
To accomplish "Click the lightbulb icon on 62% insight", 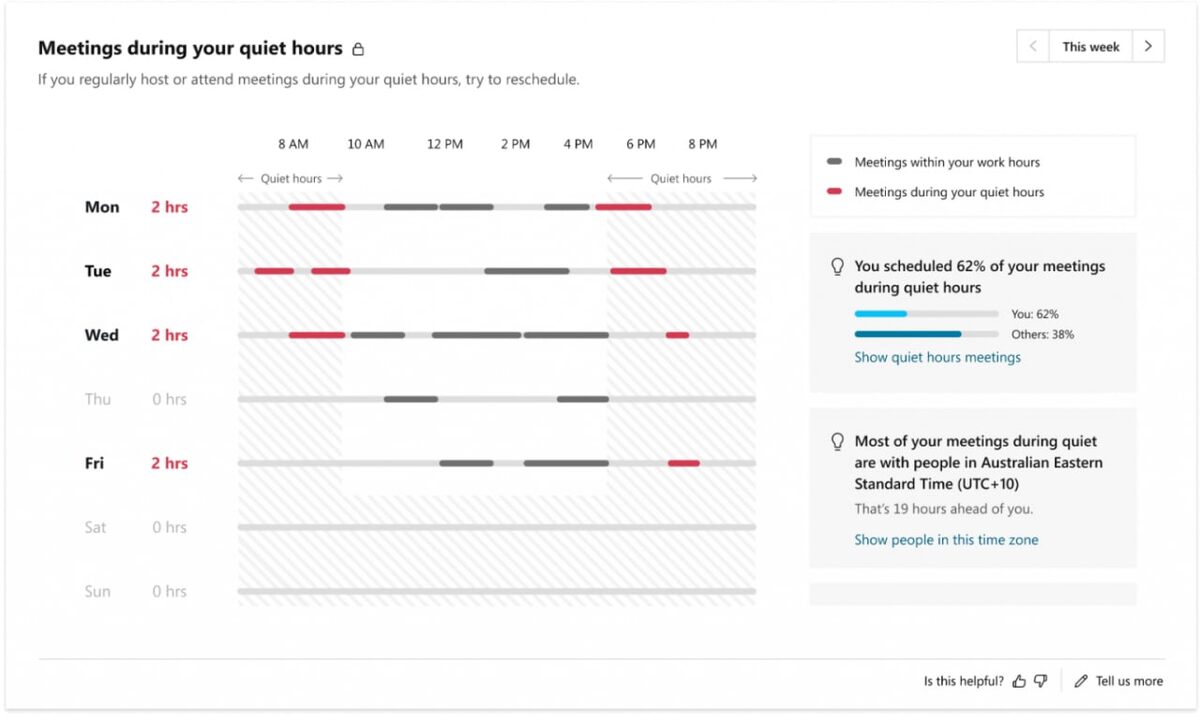I will click(x=838, y=267).
